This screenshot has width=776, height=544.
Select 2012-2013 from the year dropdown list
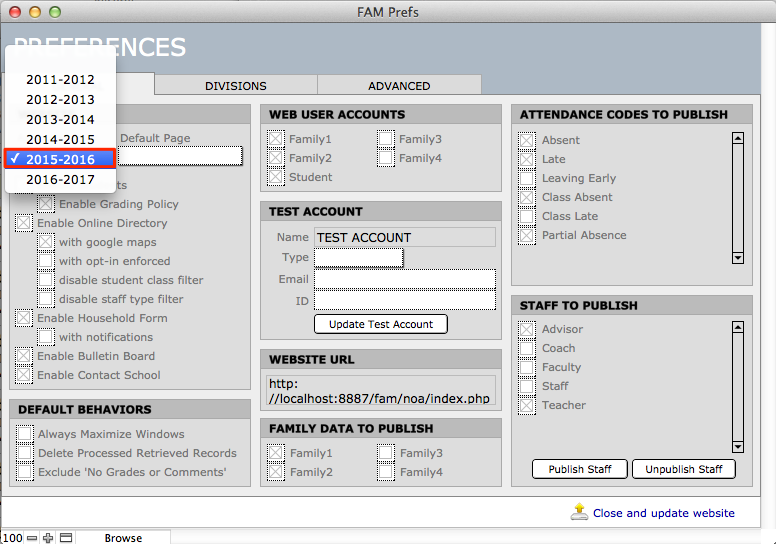[x=60, y=99]
